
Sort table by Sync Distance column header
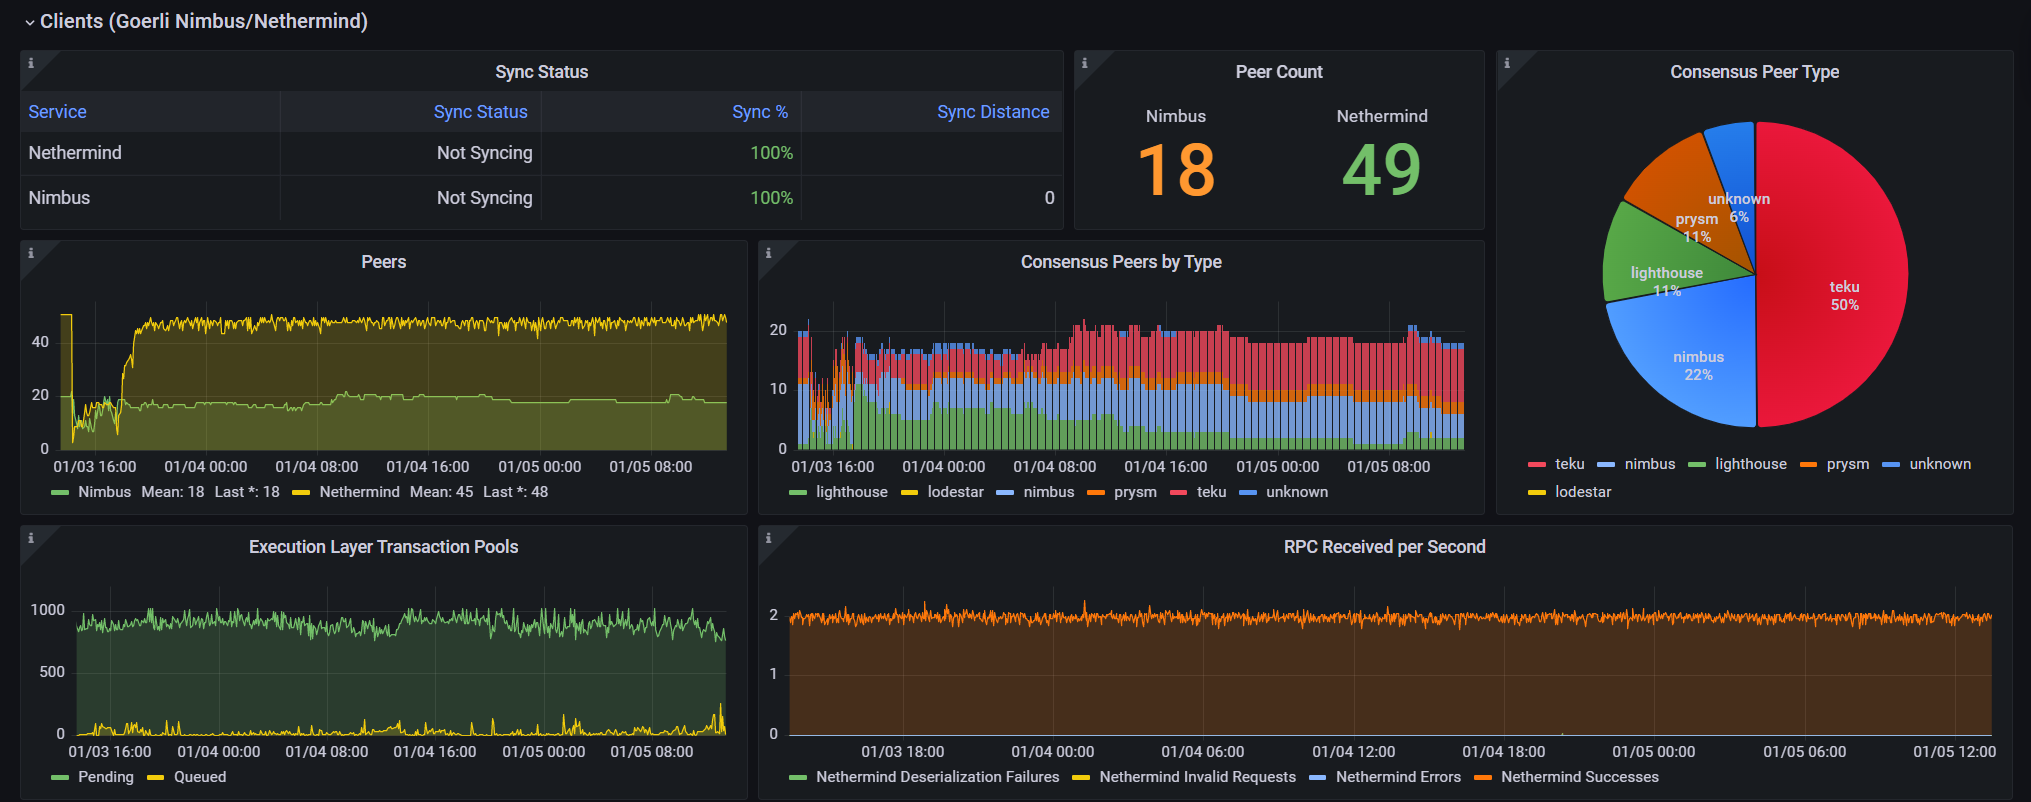(993, 112)
